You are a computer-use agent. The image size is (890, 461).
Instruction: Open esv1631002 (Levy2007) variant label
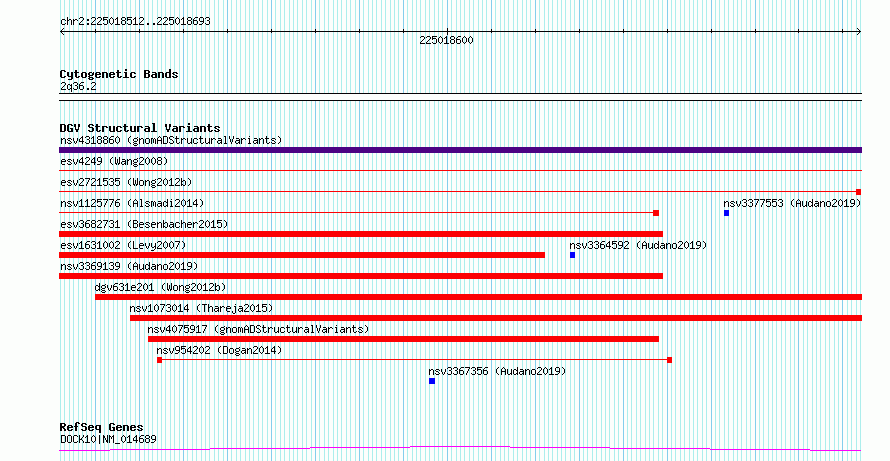coord(123,245)
